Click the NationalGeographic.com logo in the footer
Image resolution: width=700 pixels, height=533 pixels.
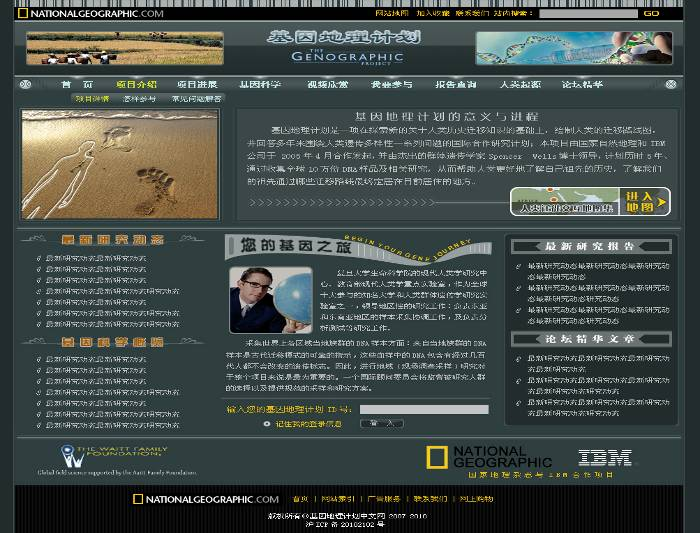click(x=206, y=499)
